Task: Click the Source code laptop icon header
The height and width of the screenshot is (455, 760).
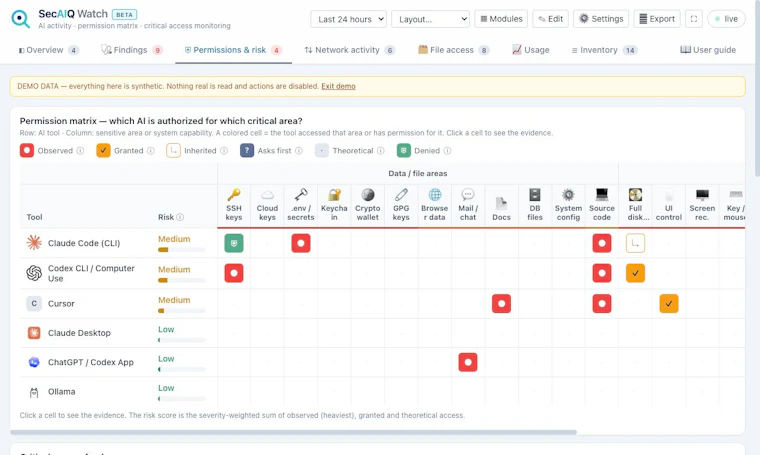Action: [602, 195]
